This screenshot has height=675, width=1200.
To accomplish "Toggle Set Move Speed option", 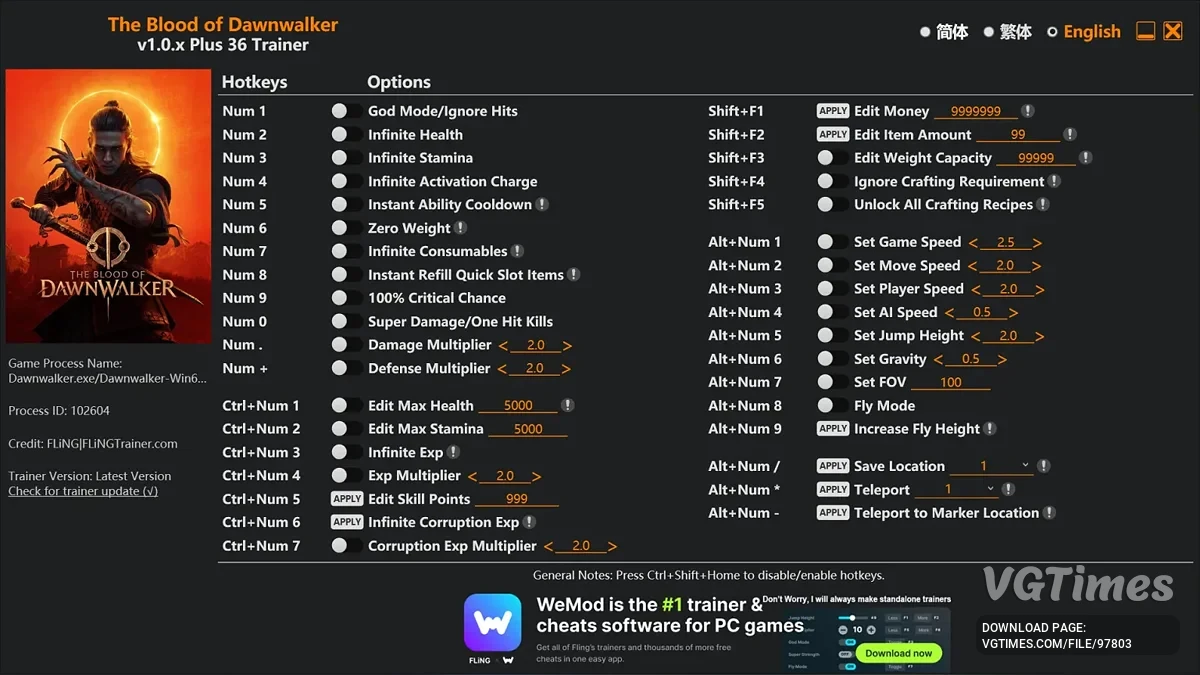I will tap(832, 265).
